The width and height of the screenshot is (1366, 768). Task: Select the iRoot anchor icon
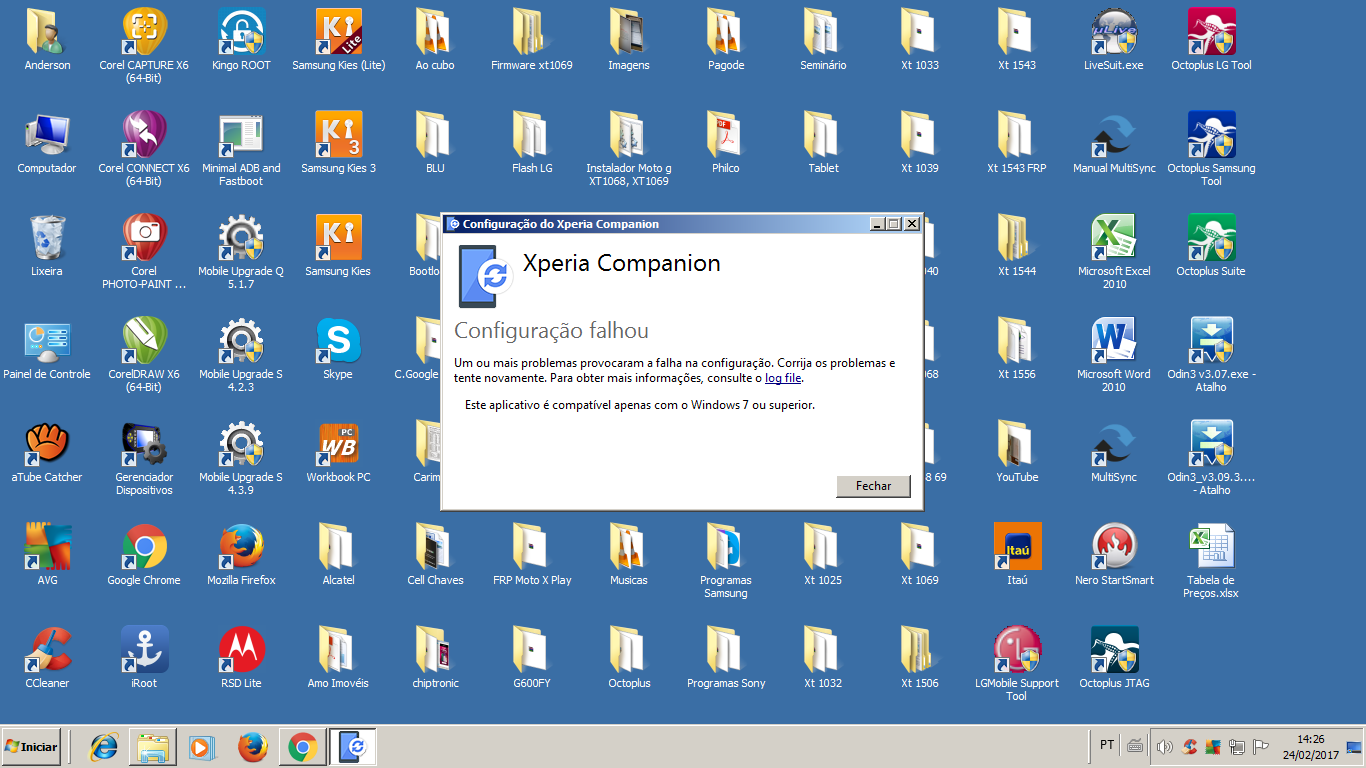144,649
